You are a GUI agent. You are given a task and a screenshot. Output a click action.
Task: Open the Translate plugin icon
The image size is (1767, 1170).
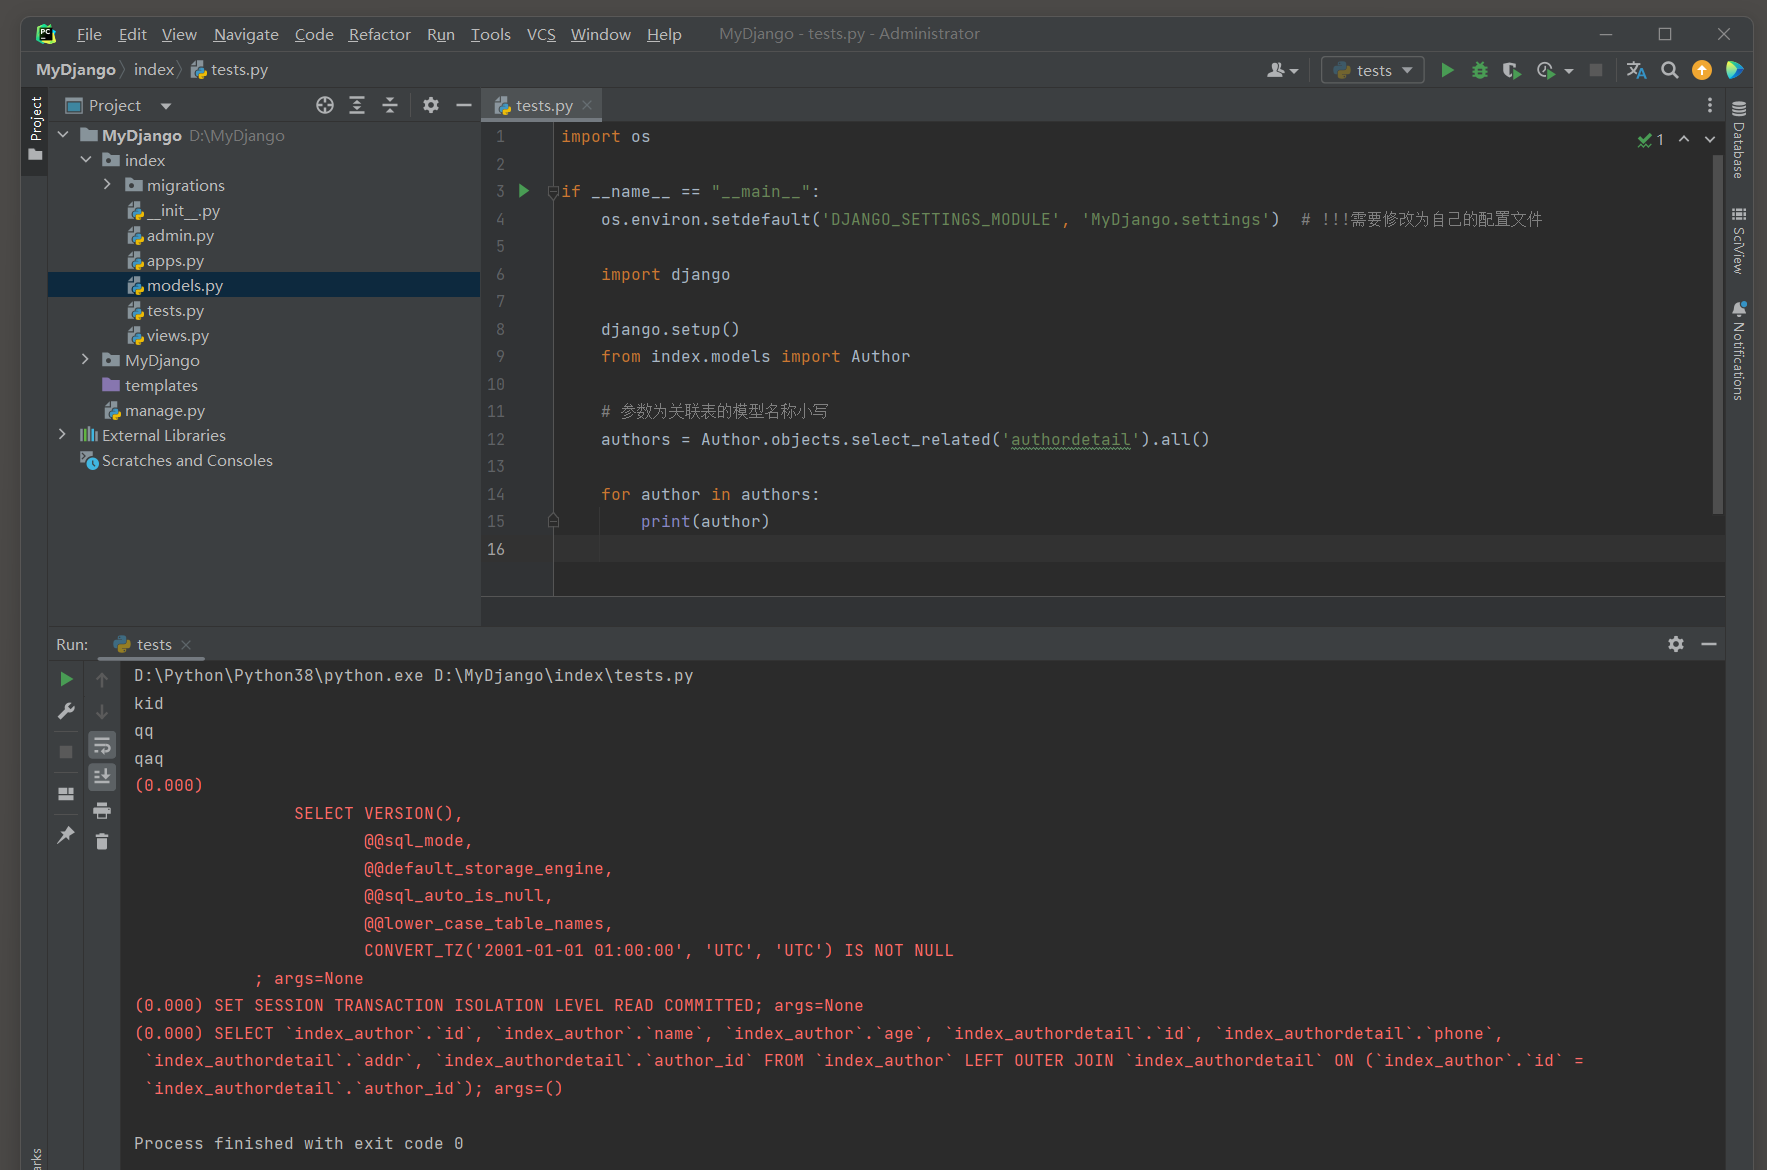click(x=1637, y=70)
